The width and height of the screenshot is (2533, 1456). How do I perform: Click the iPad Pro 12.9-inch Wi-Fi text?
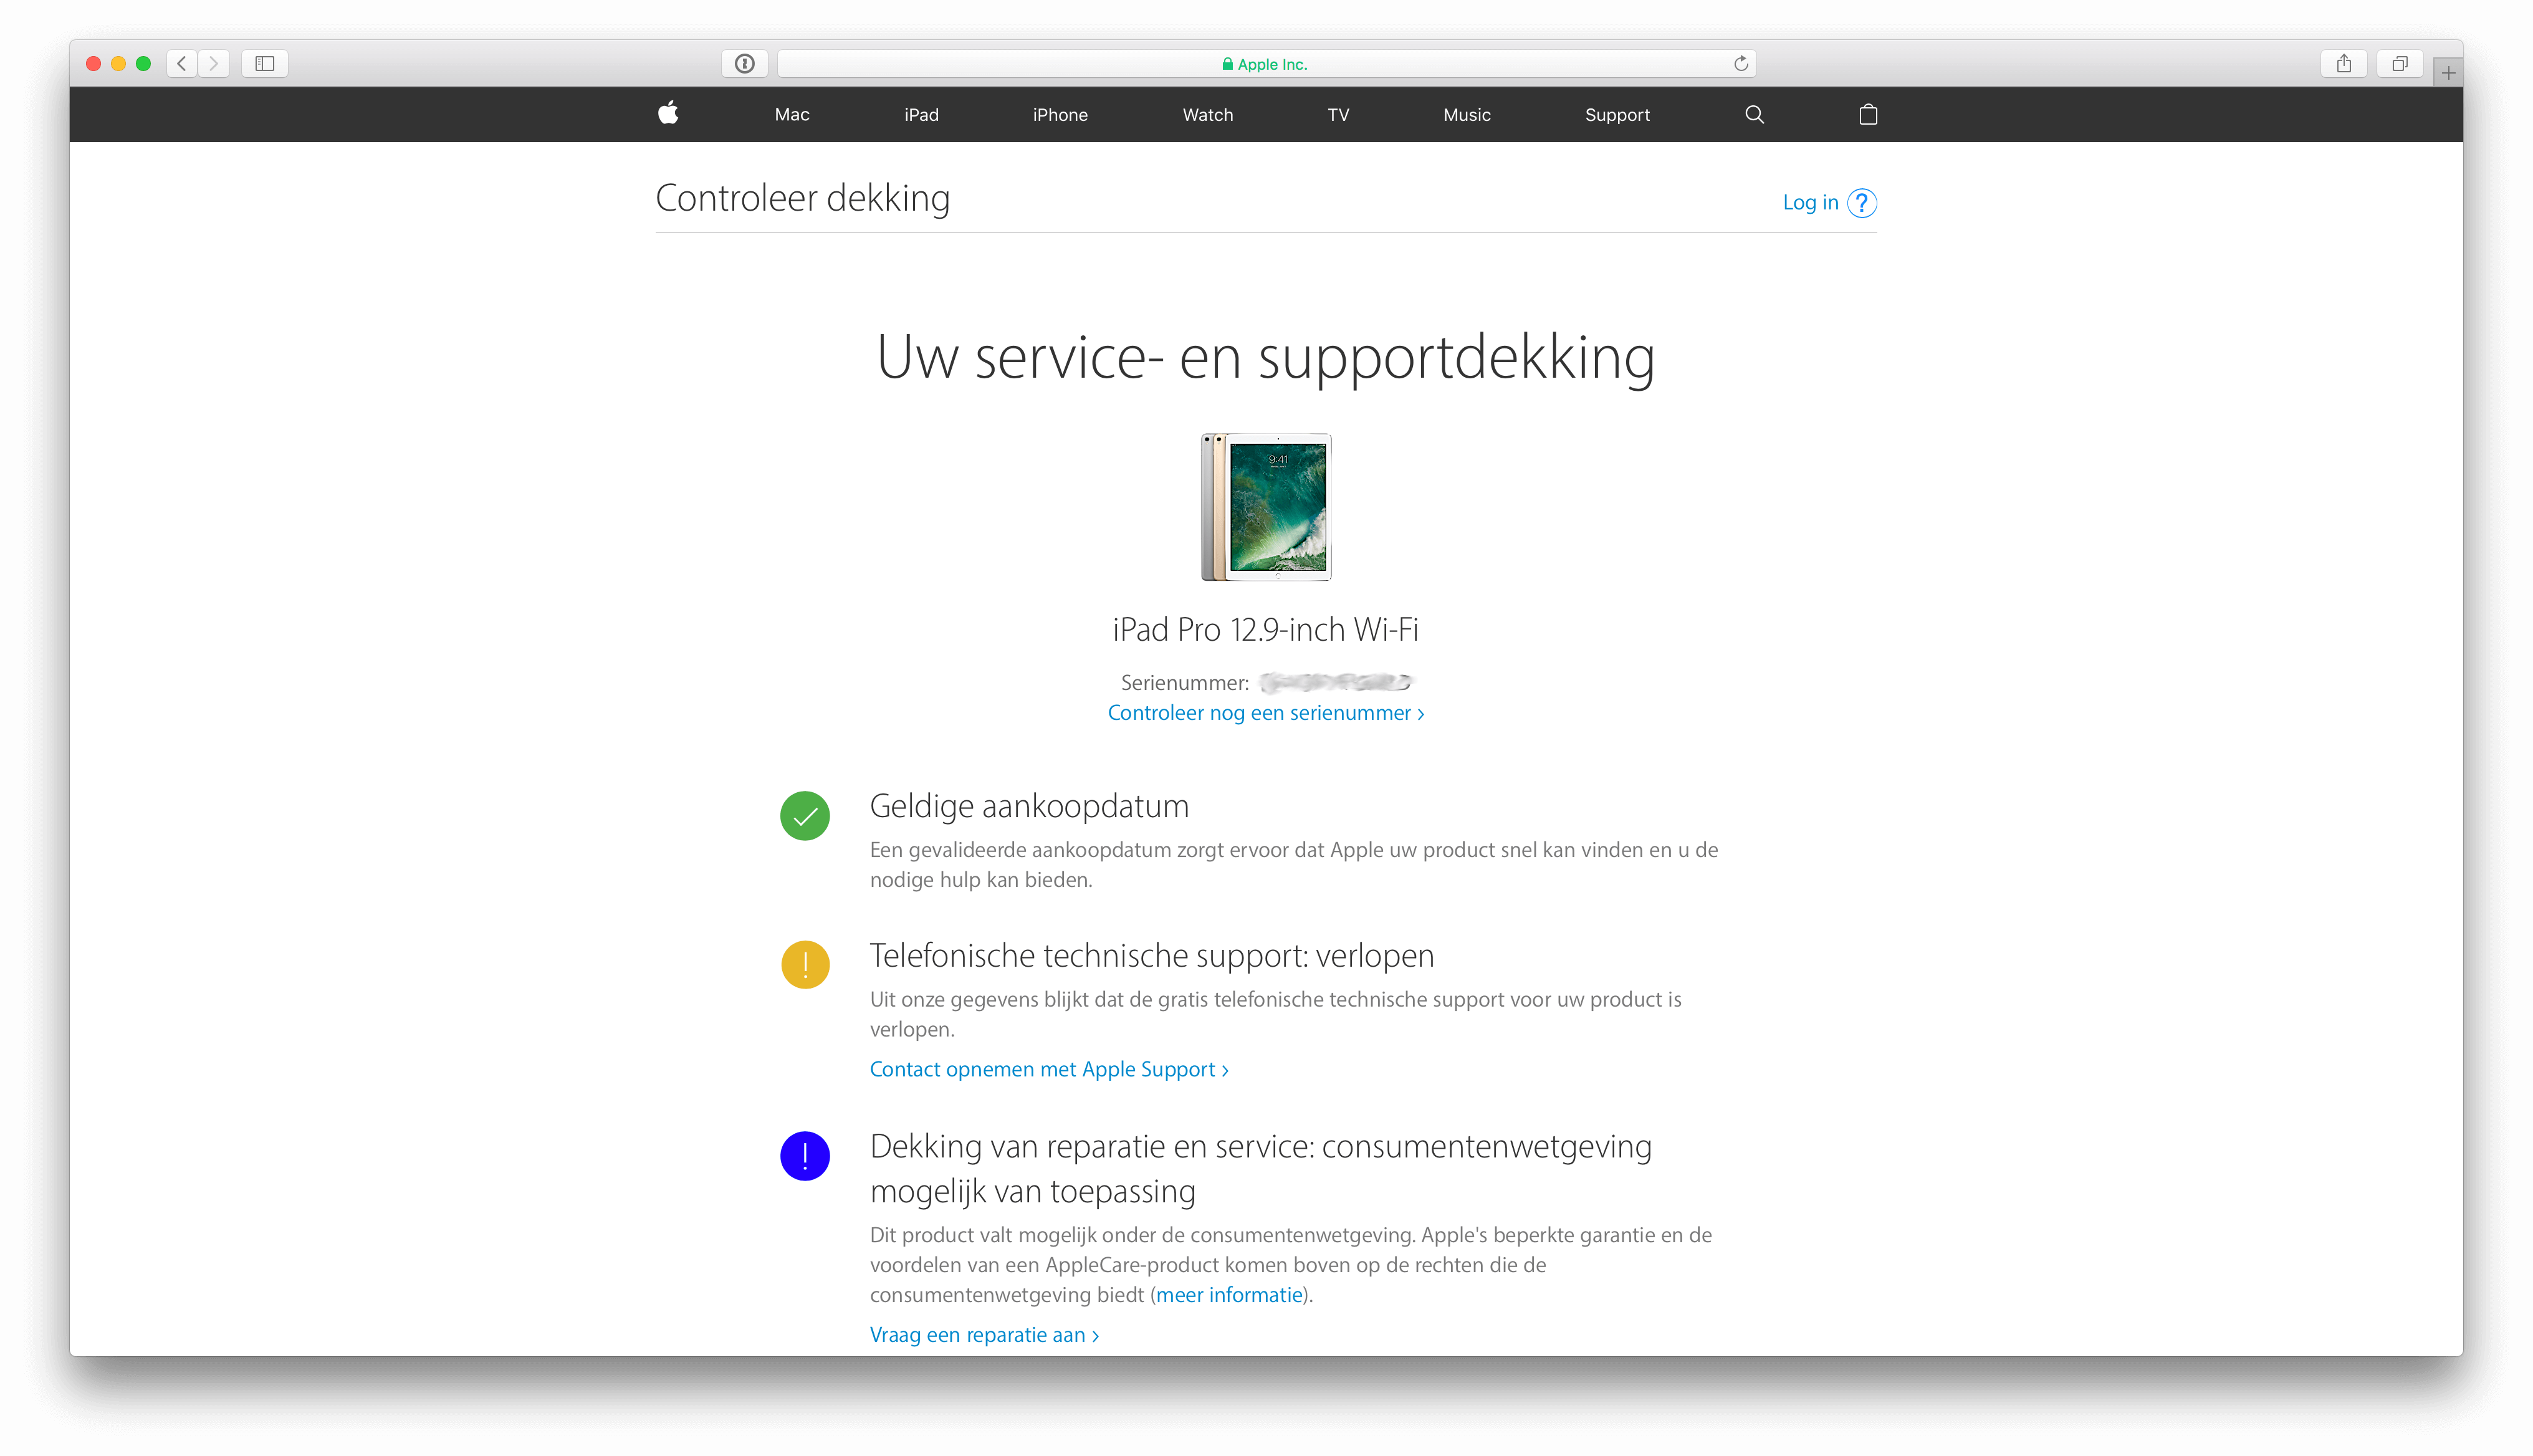click(x=1265, y=630)
